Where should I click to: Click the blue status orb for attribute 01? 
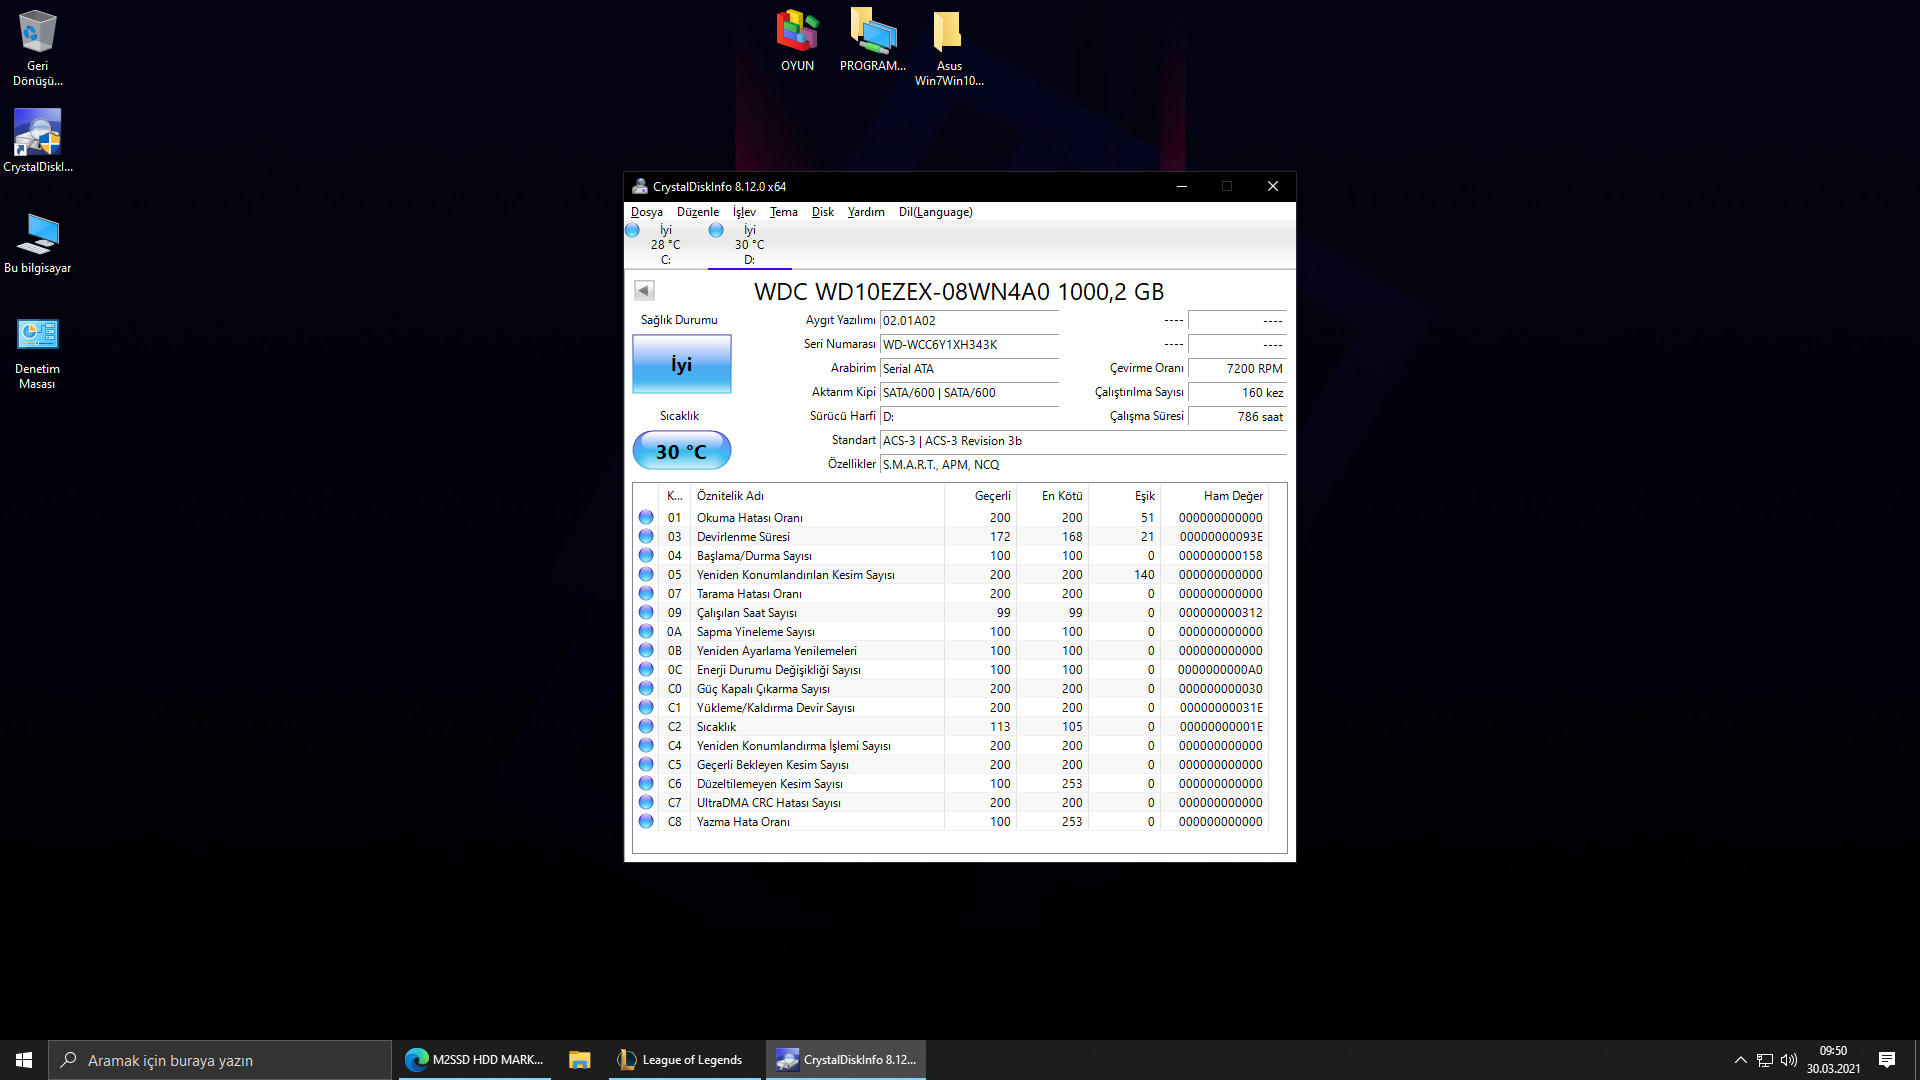(x=646, y=518)
